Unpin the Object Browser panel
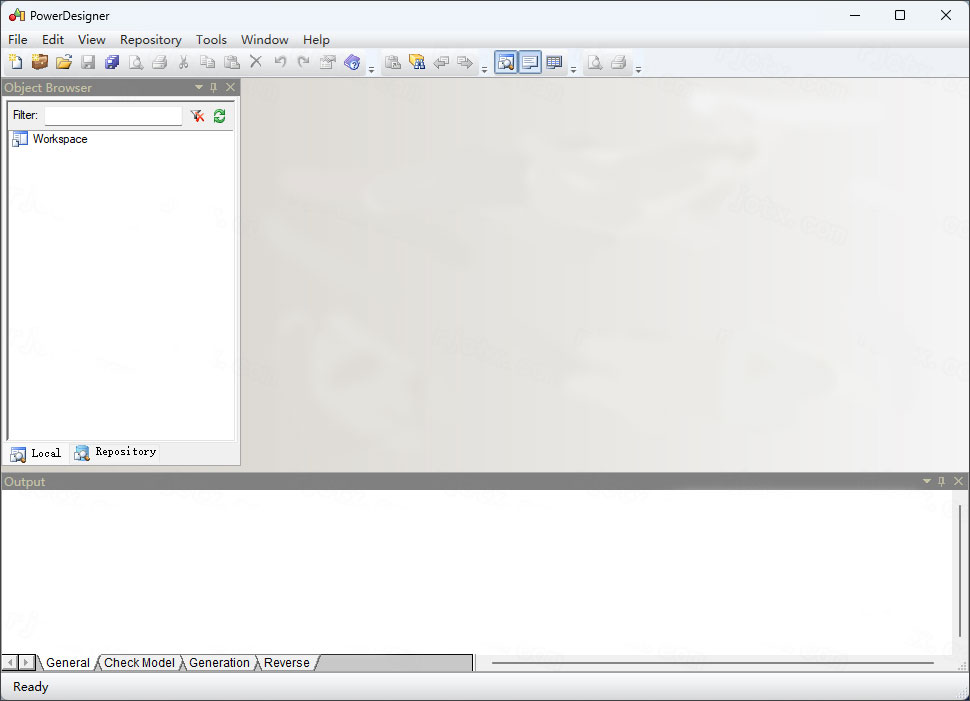 click(213, 87)
